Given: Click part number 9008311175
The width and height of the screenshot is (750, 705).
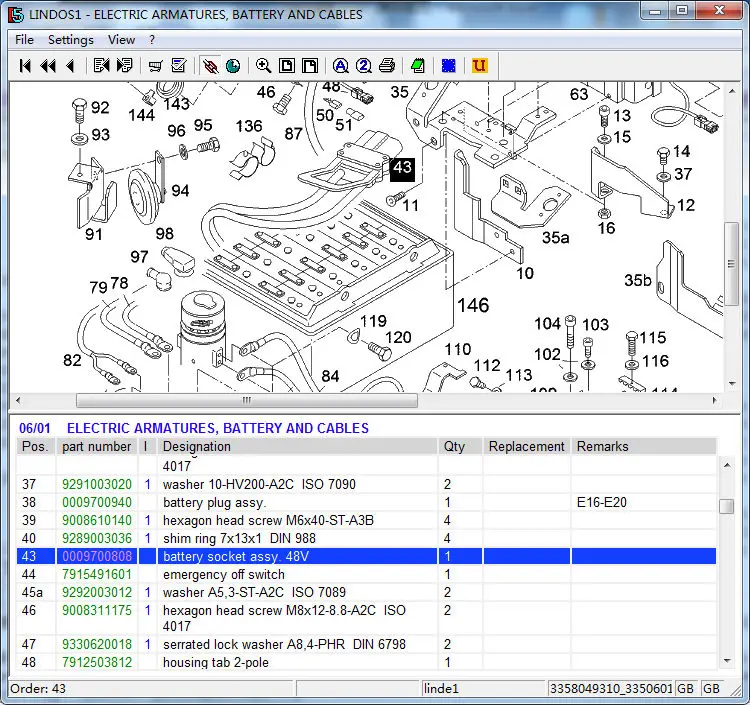Looking at the screenshot, I should pyautogui.click(x=97, y=610).
